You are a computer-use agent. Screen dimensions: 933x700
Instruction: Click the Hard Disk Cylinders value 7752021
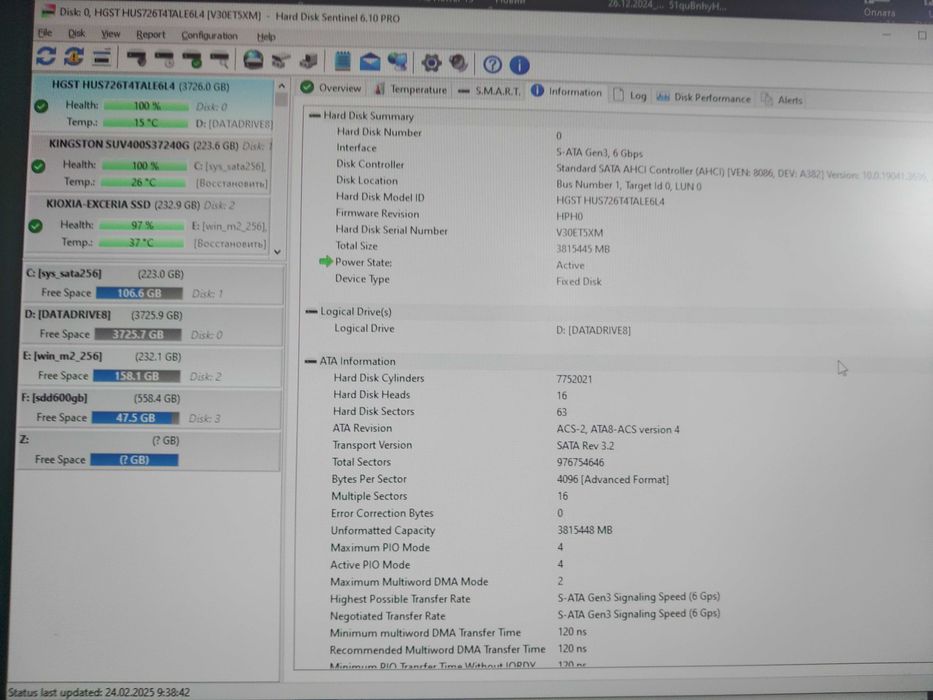click(x=574, y=379)
